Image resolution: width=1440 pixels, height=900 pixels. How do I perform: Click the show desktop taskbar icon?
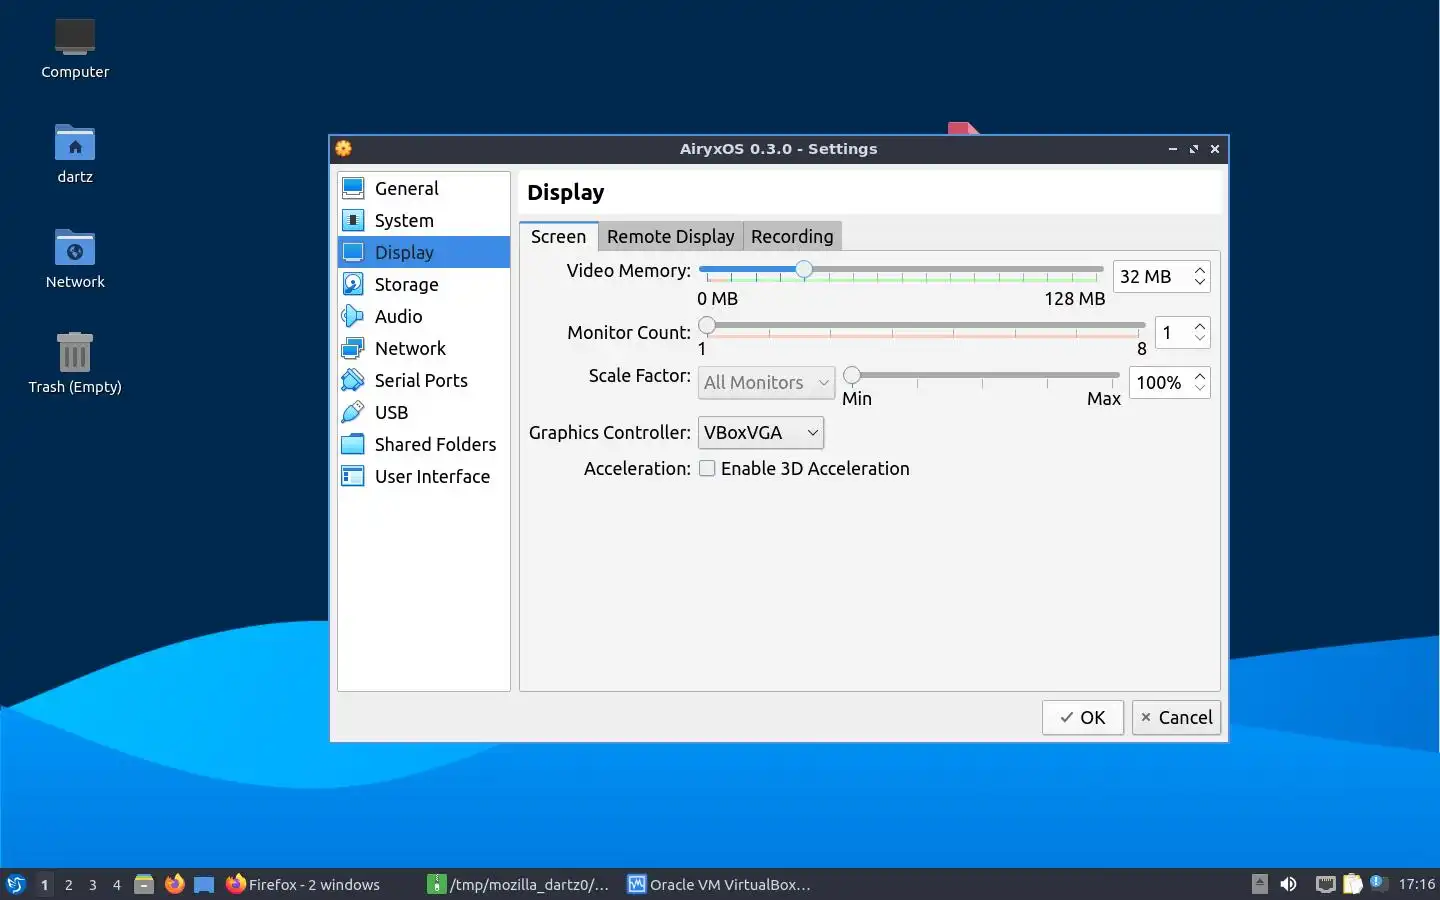[204, 884]
